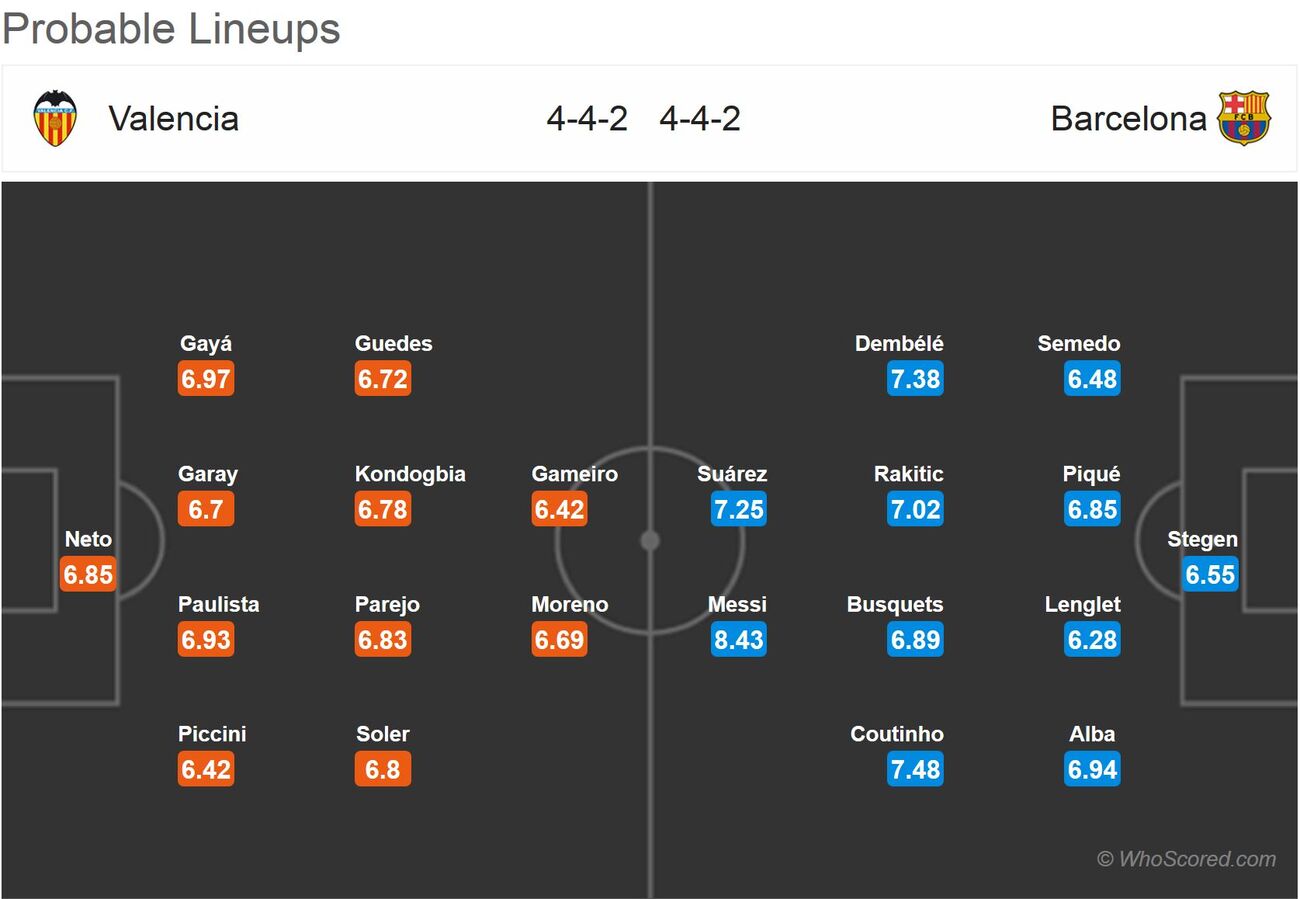Select Gayá's 6.97 rating badge
Viewport: 1300px width, 899px height.
tap(206, 379)
